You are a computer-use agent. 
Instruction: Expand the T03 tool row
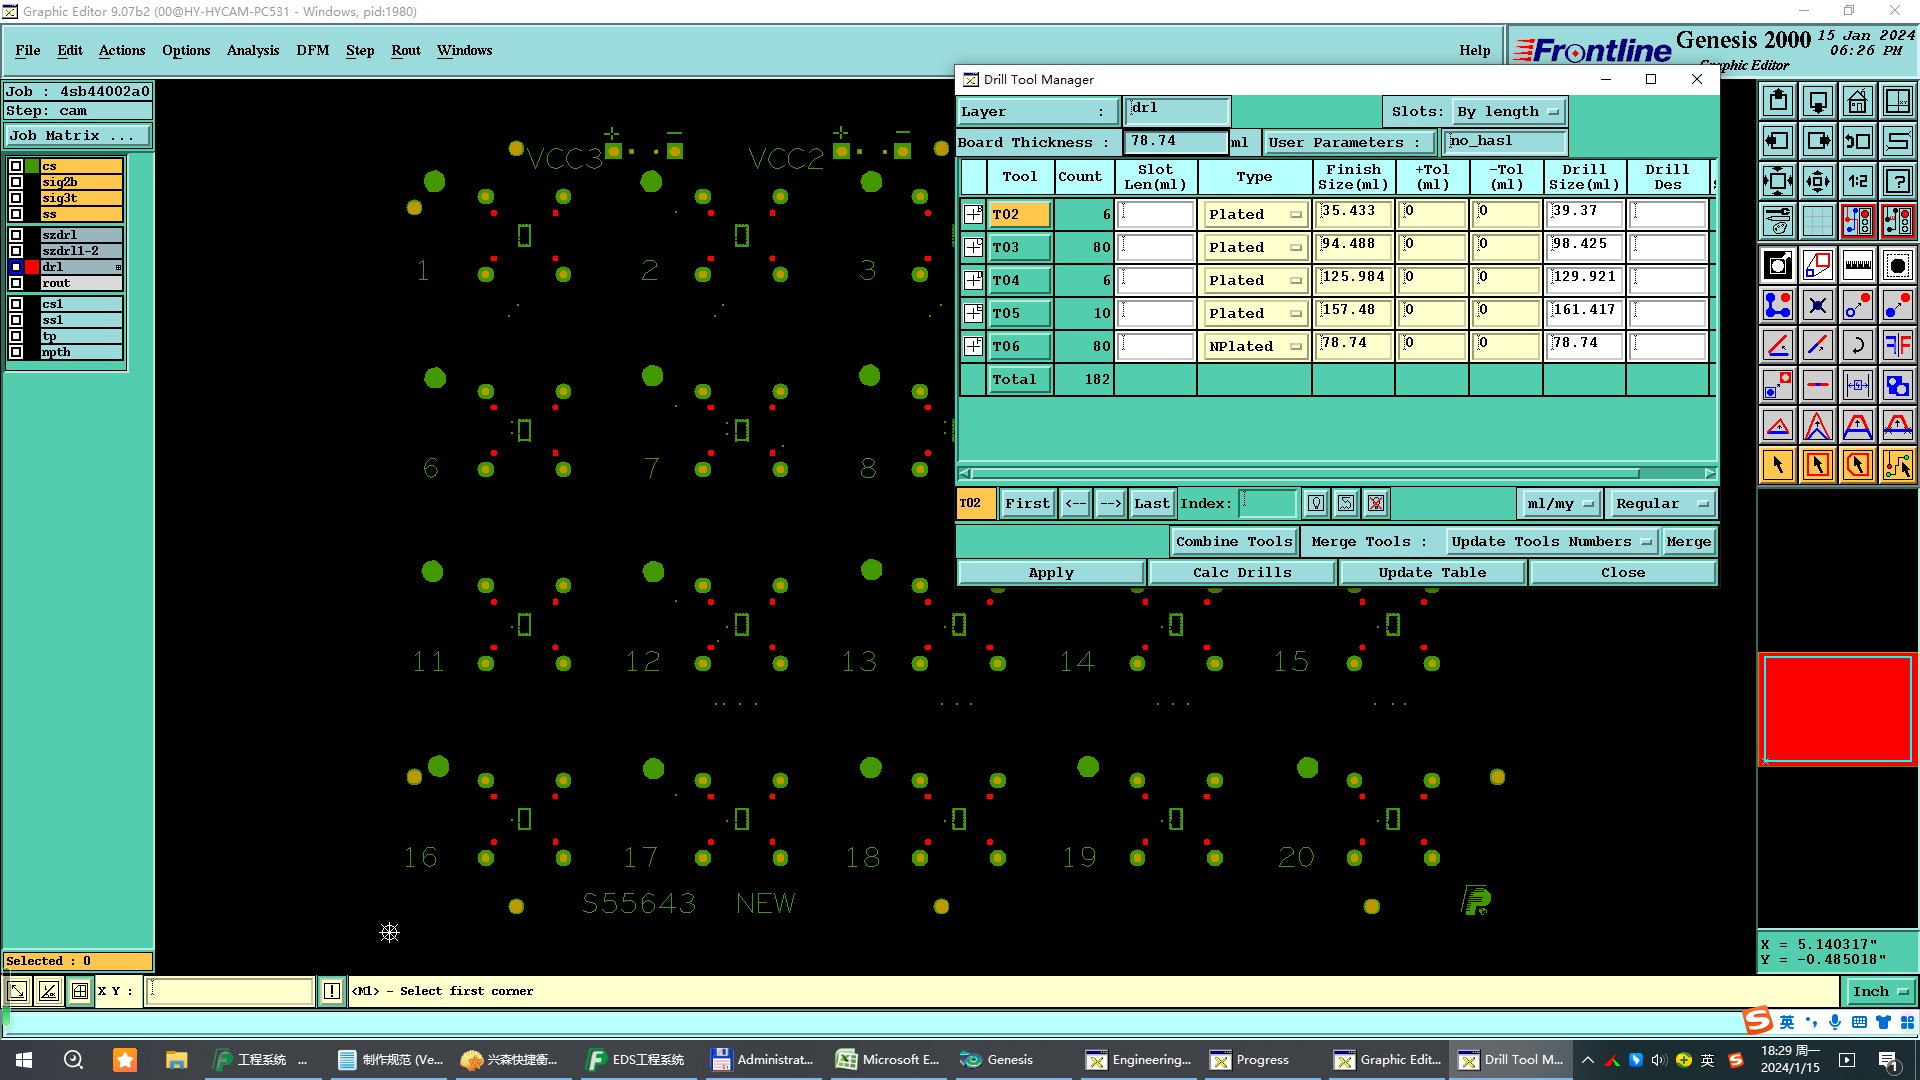[x=973, y=247]
